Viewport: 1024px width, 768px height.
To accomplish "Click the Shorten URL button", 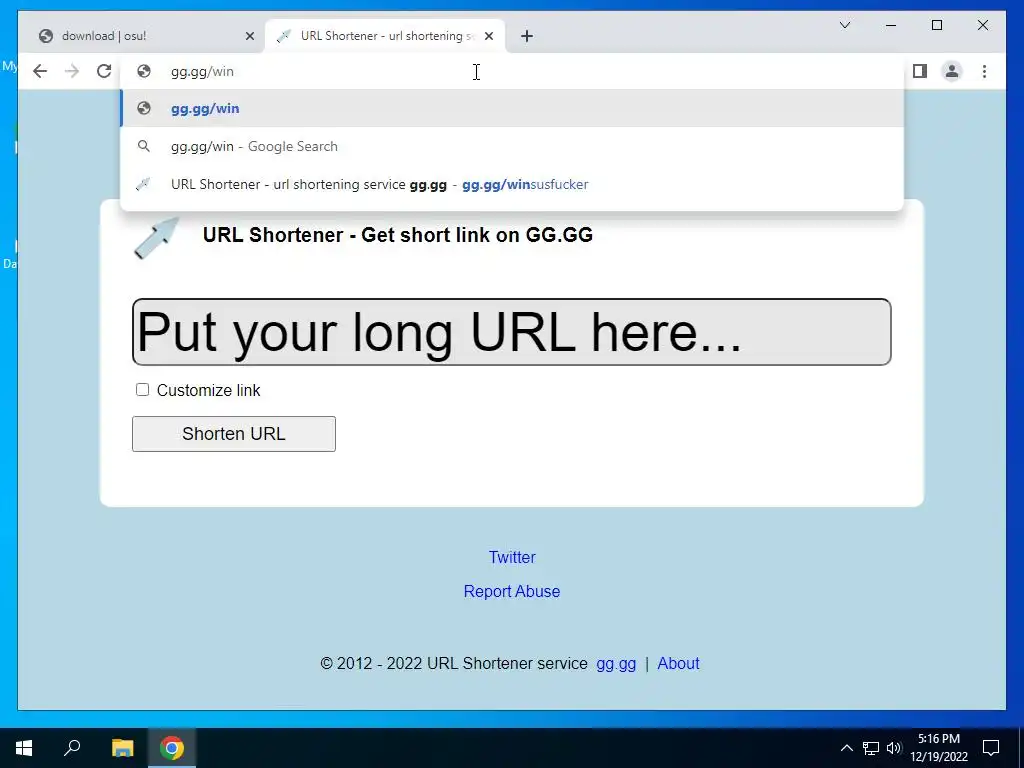I will click(234, 434).
